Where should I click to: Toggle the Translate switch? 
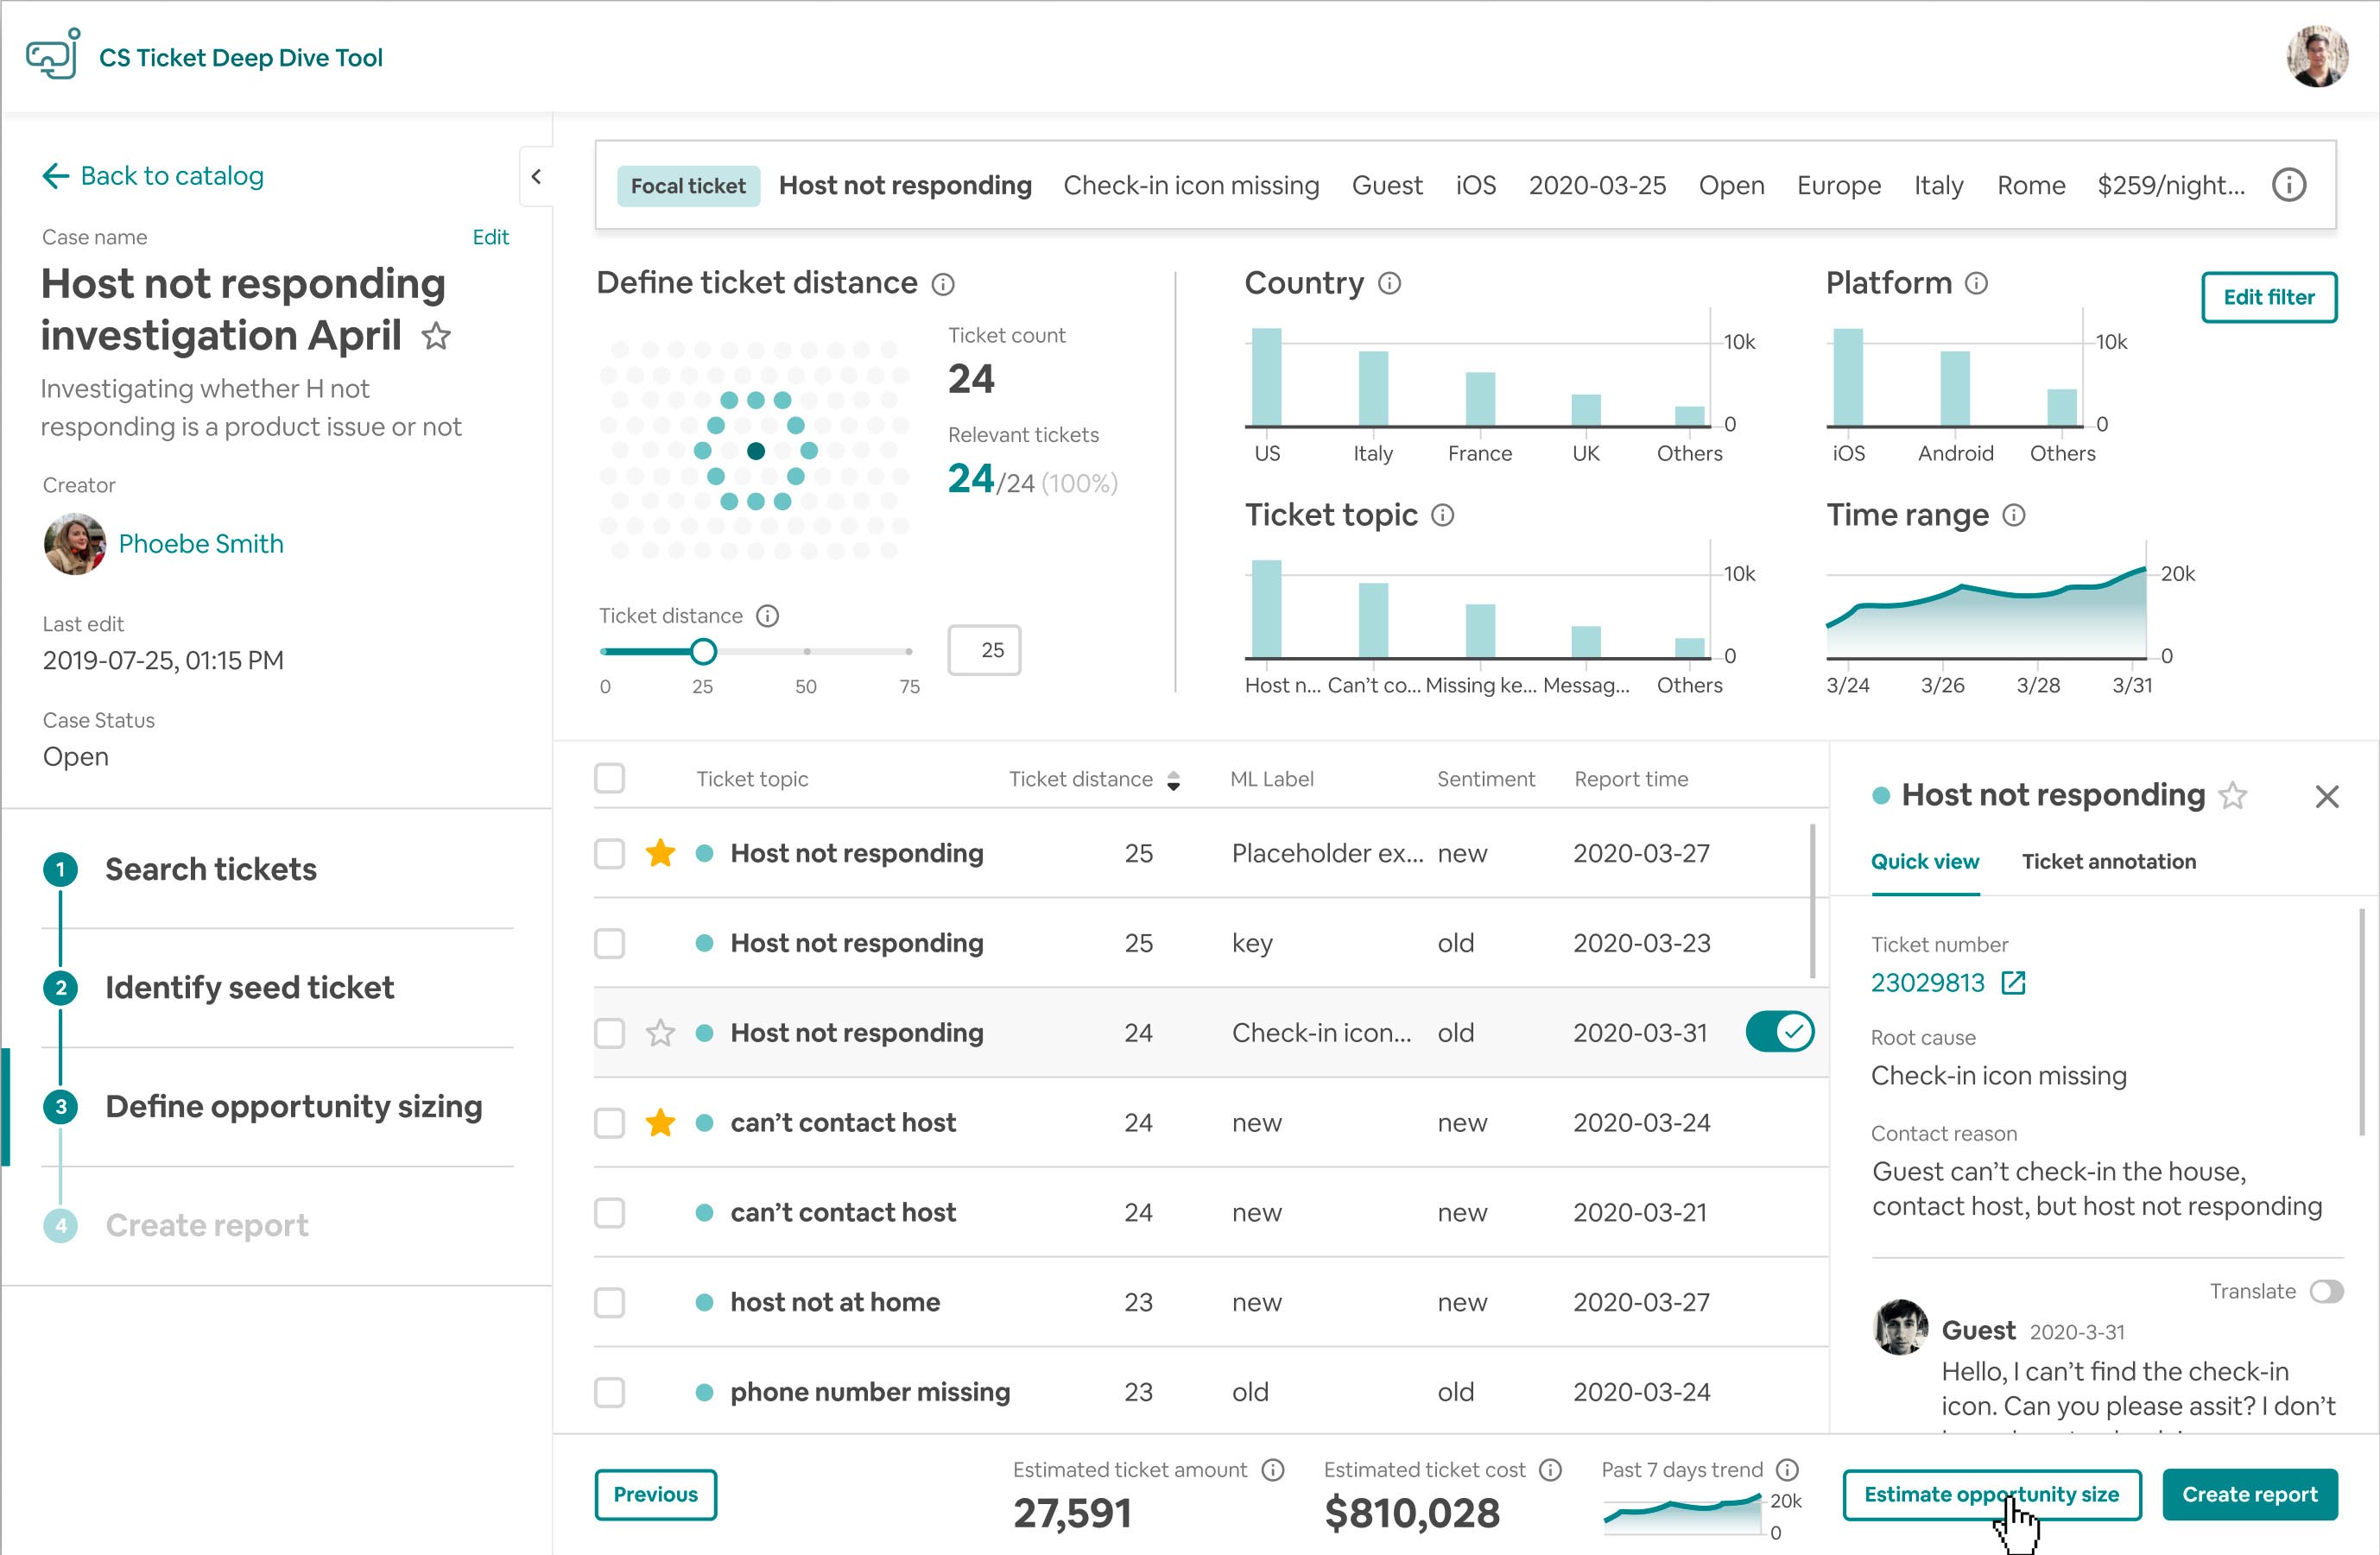(2326, 1292)
